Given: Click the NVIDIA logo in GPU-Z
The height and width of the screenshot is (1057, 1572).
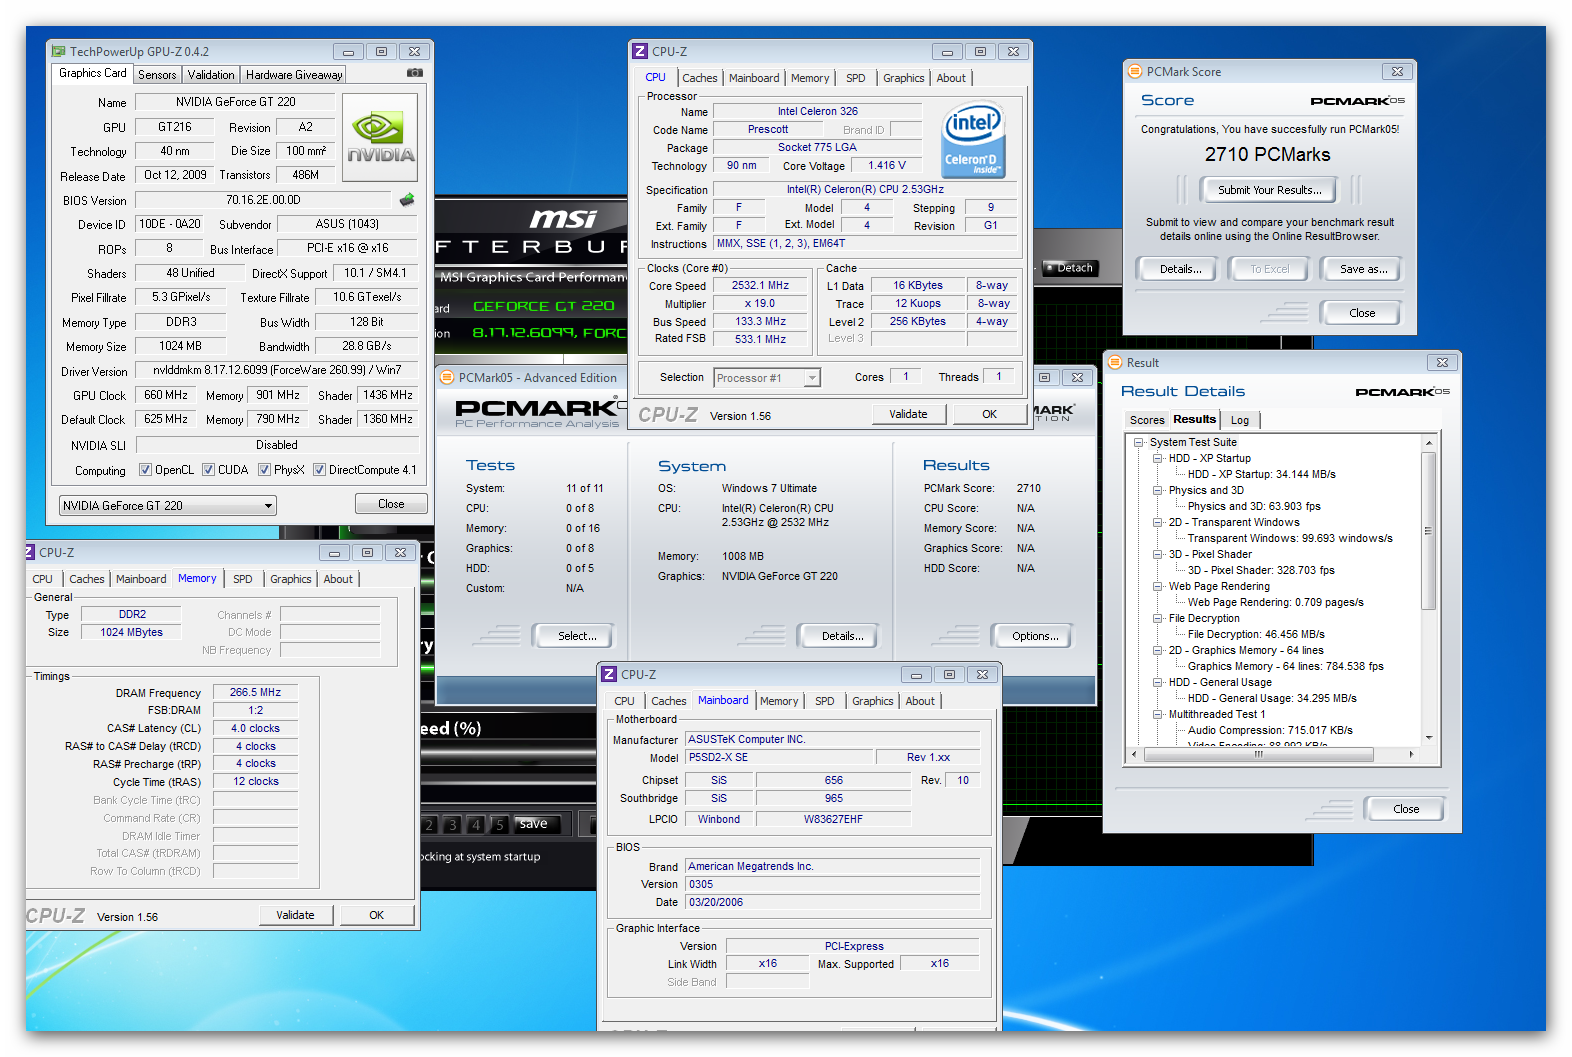Looking at the screenshot, I should pos(380,137).
